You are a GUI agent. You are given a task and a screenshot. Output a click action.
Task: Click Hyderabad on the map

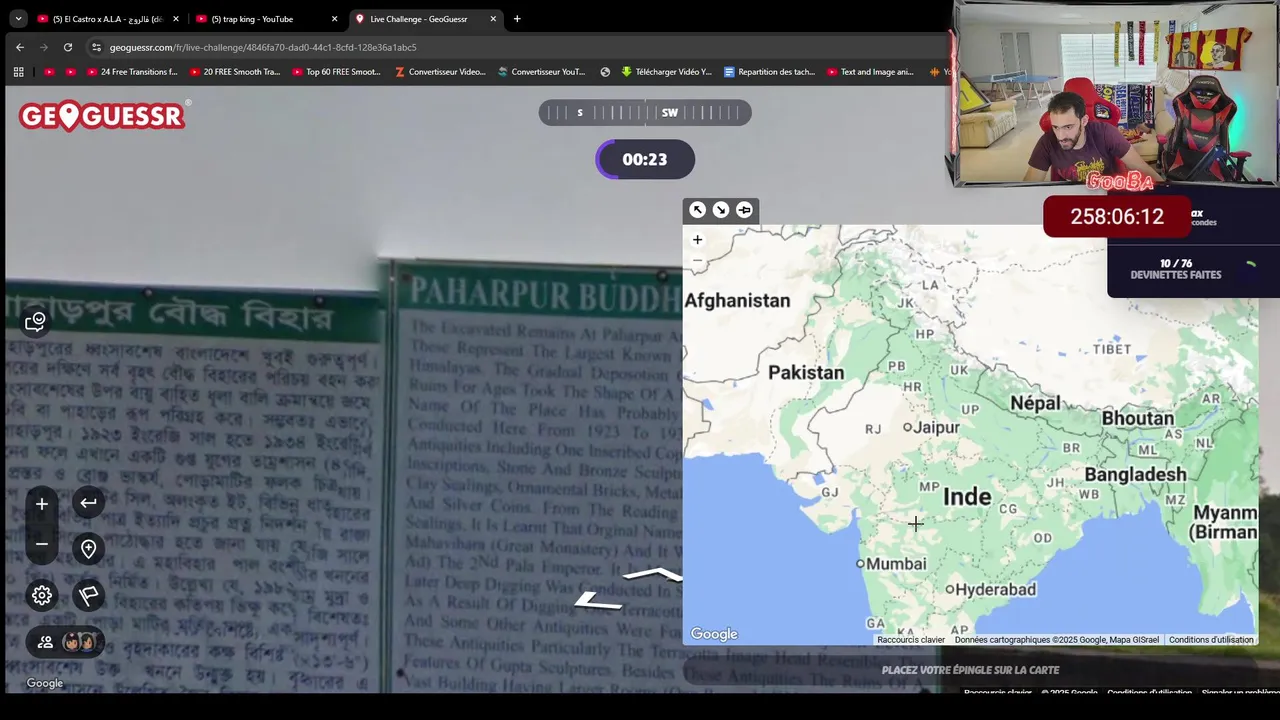point(990,590)
